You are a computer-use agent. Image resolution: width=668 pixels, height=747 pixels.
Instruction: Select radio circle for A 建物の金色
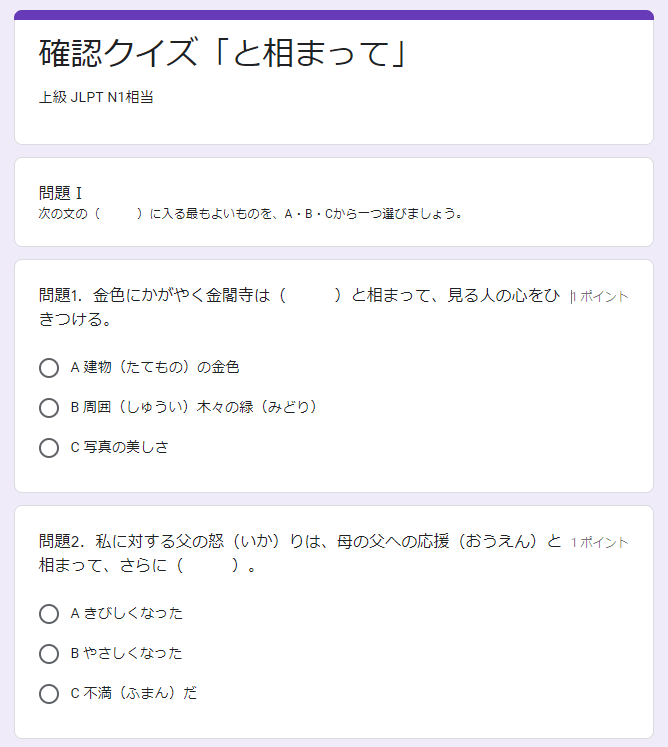(49, 368)
